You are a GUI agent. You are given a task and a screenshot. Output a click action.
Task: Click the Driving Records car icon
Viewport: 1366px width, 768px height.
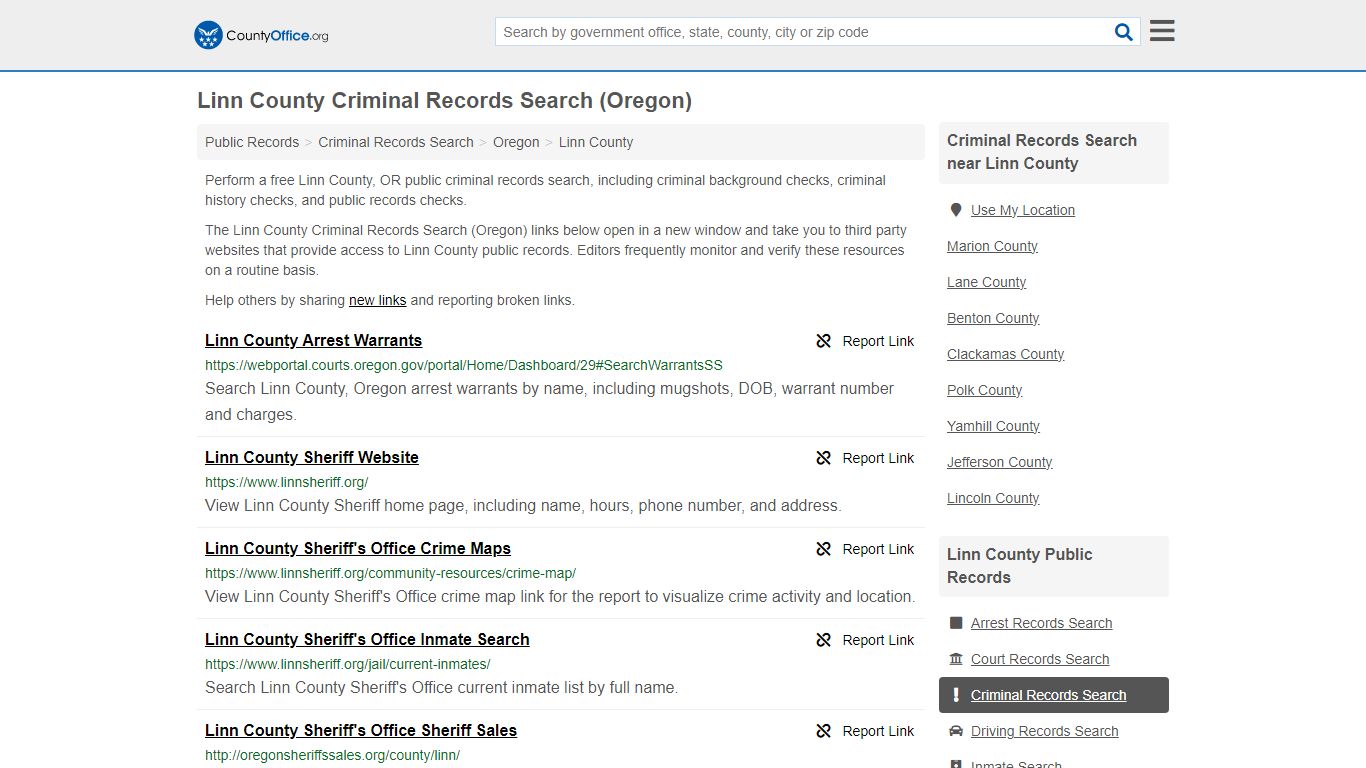click(x=956, y=731)
